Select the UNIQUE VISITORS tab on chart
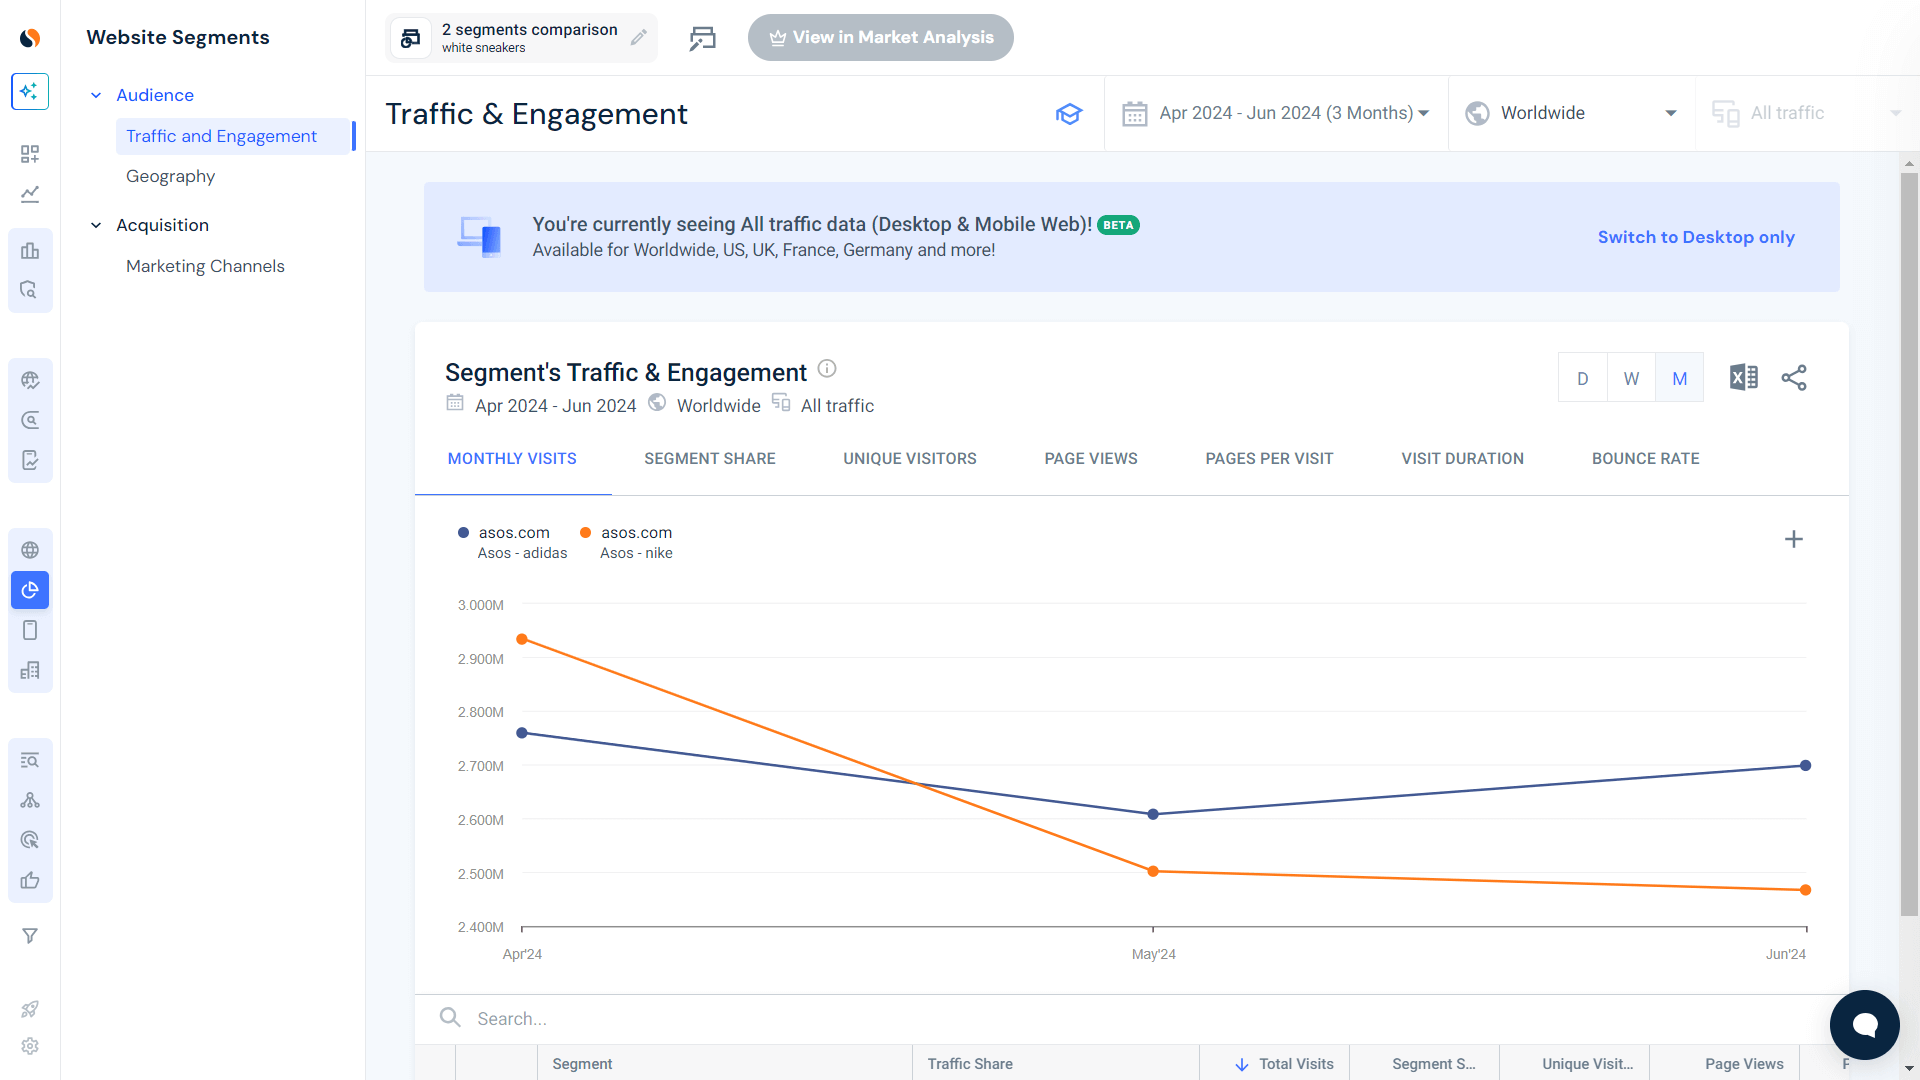Viewport: 1920px width, 1080px height. coord(909,458)
